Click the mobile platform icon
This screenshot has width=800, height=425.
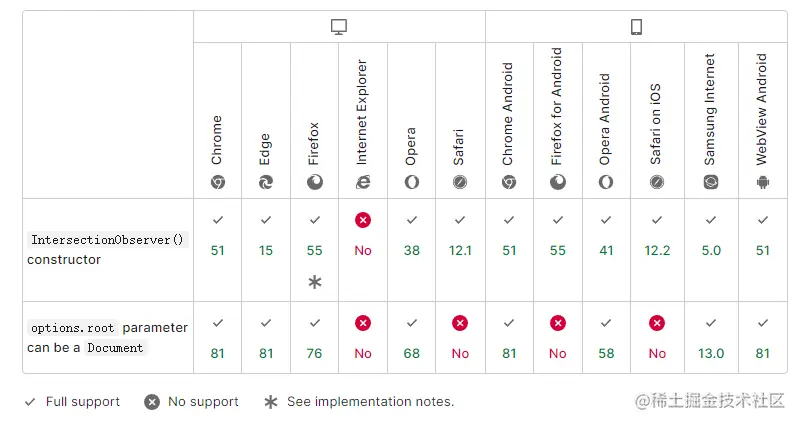click(636, 27)
